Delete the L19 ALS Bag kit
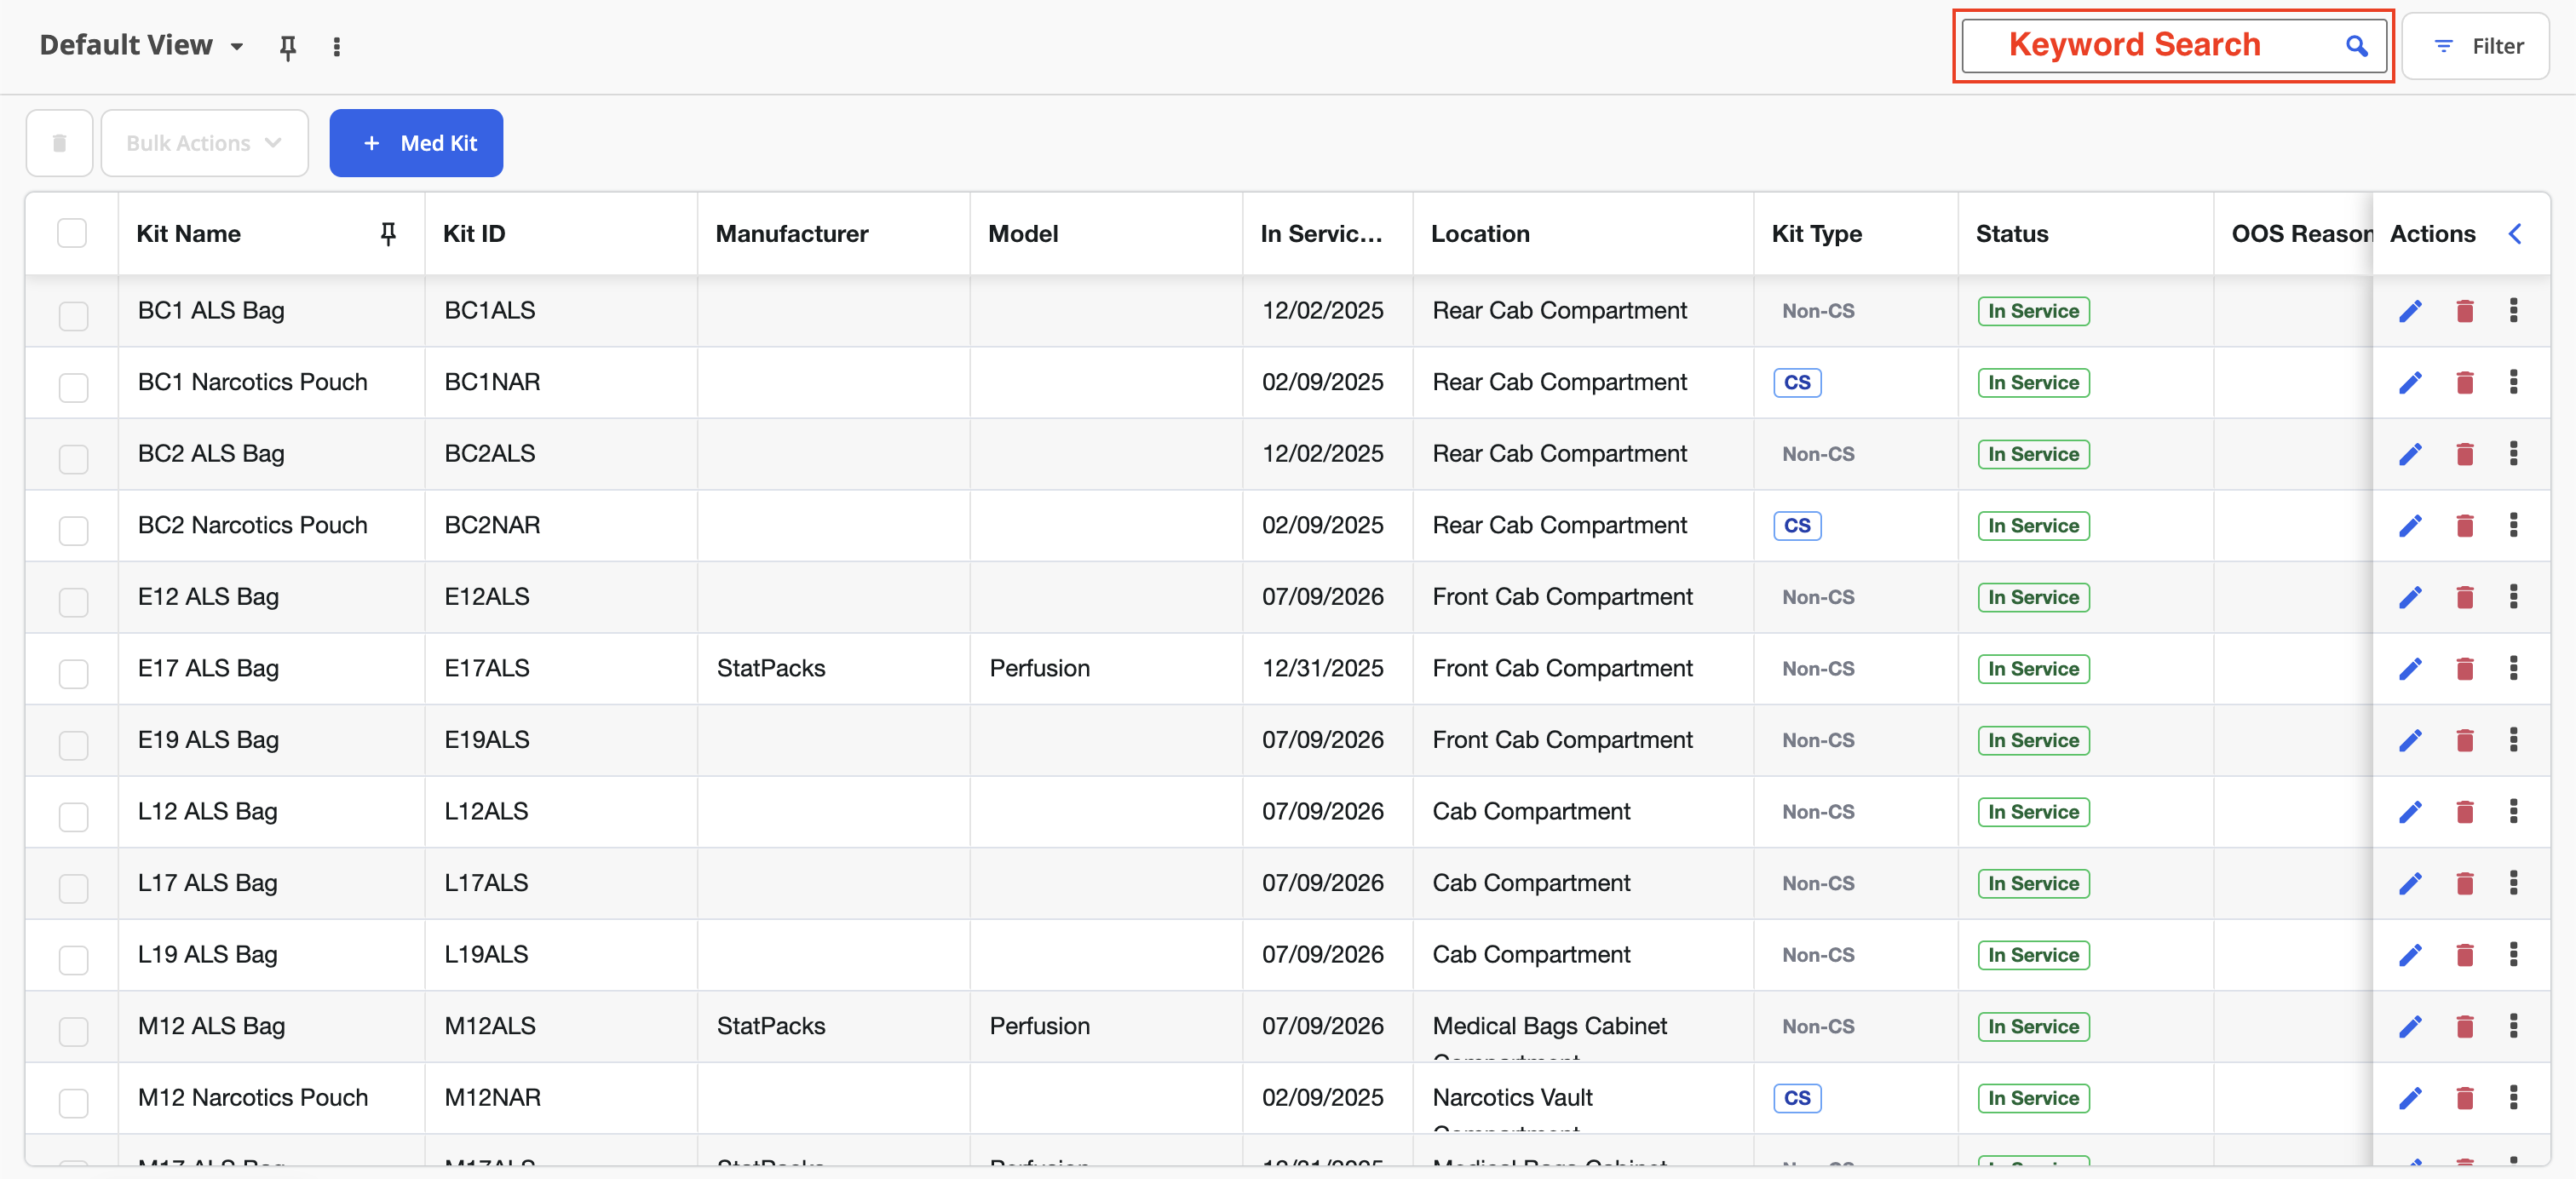 click(x=2465, y=955)
